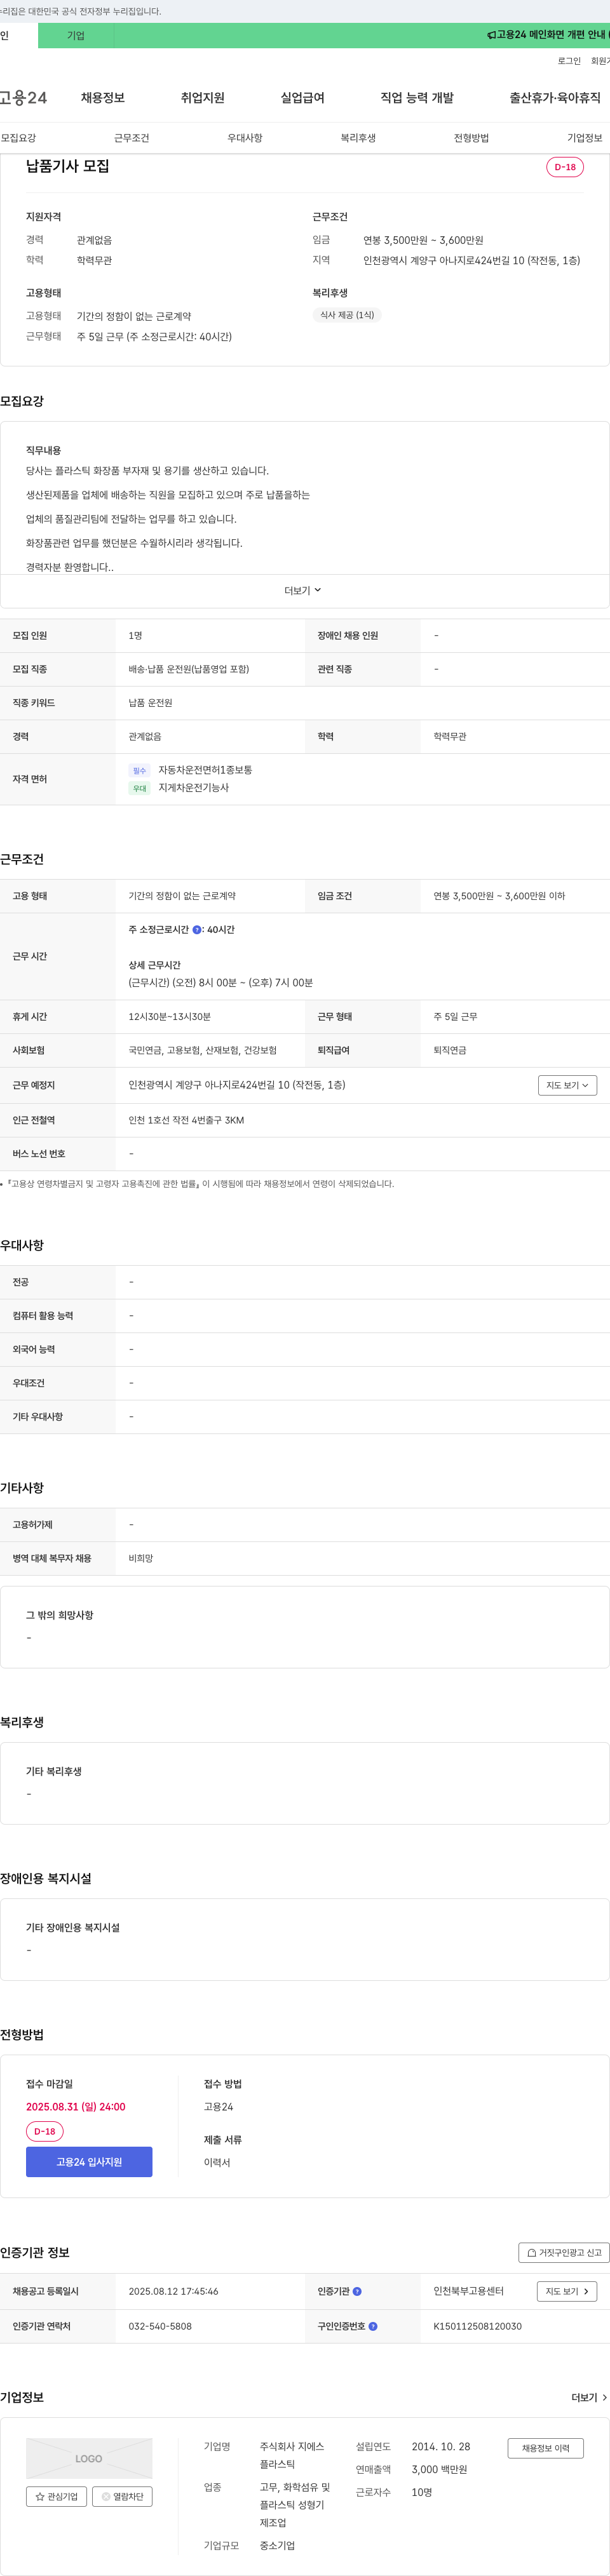Click the 고용24 logo

point(24,98)
